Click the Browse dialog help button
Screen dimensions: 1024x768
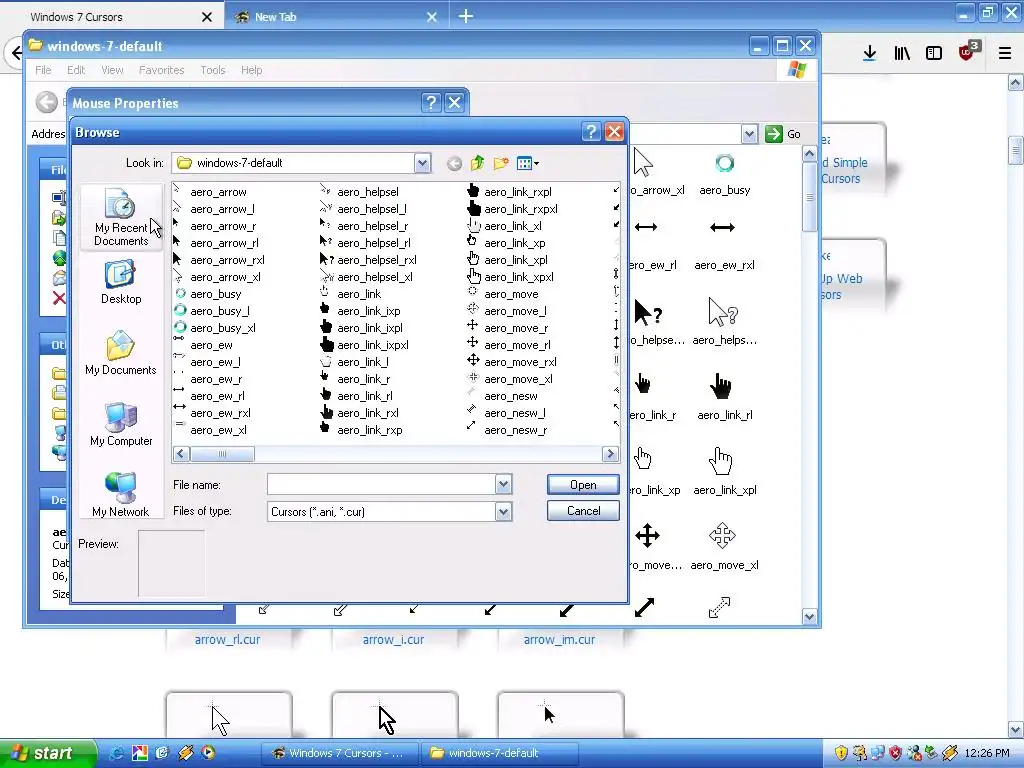591,132
